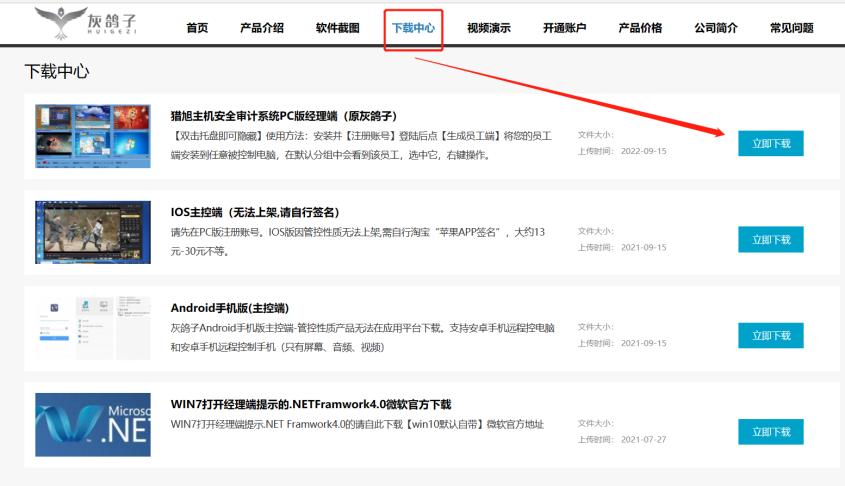Image resolution: width=845 pixels, height=486 pixels.
Task: Select the 下载中心 navigation tab
Action: 413,28
